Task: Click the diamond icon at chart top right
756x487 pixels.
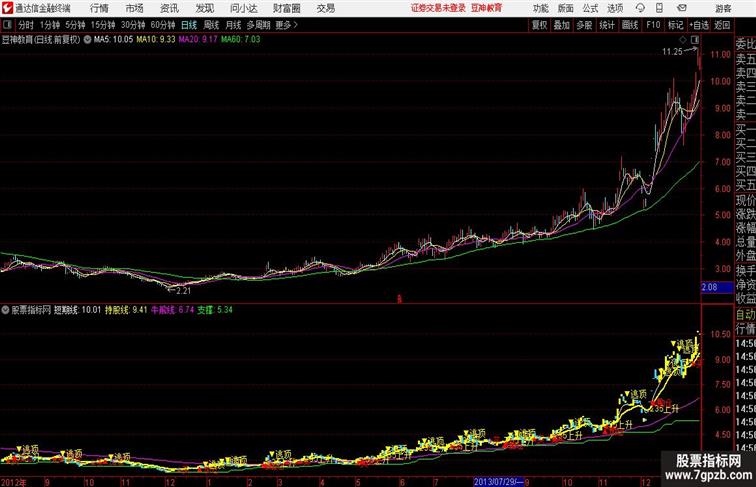Action: 683,40
